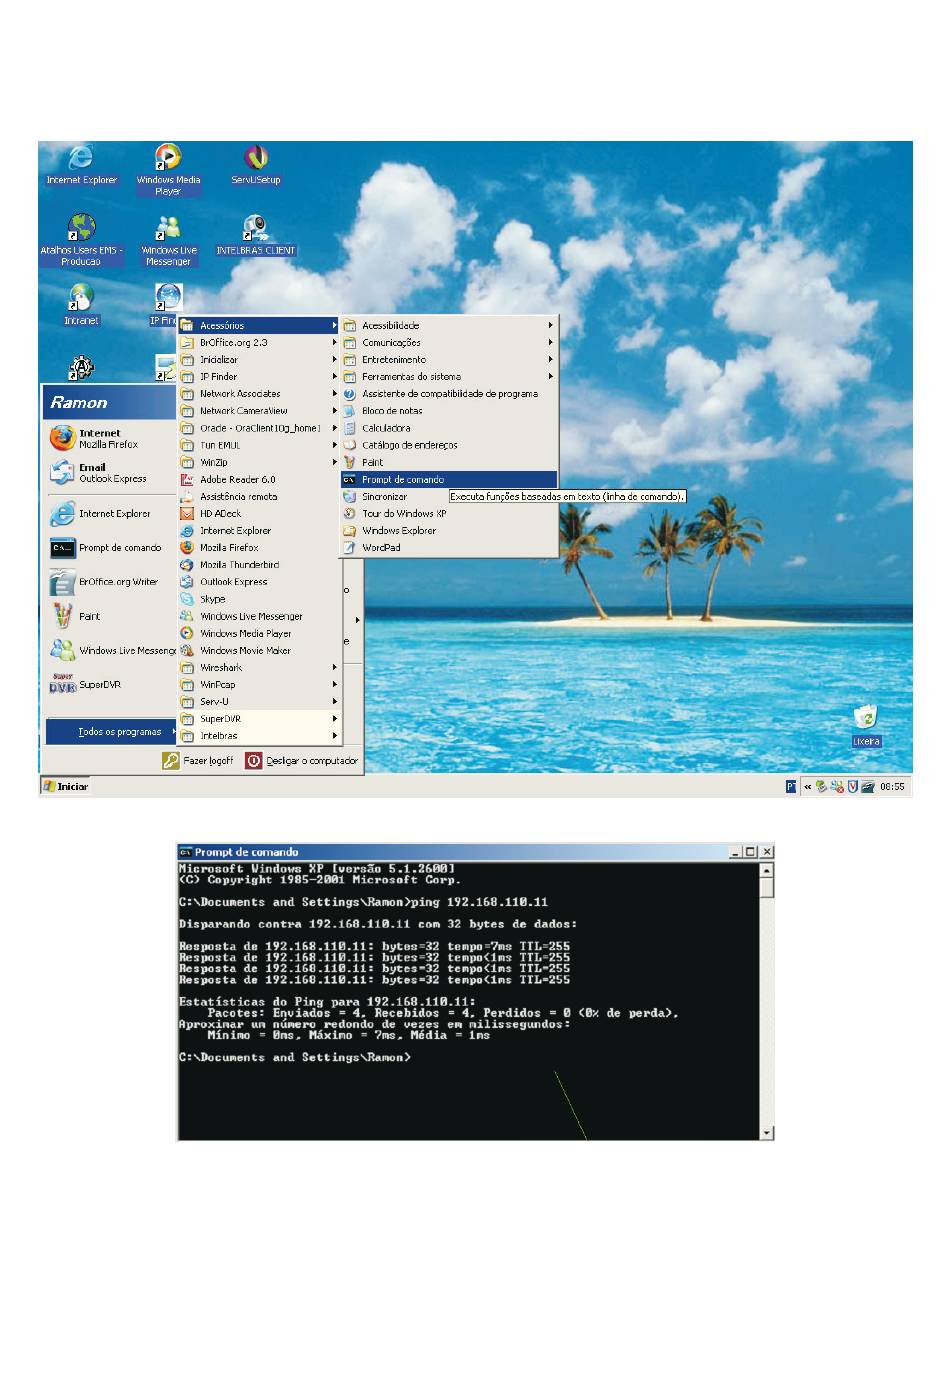The image size is (950, 1374).
Task: Select the ServUSetup desktop icon
Action: [x=256, y=165]
